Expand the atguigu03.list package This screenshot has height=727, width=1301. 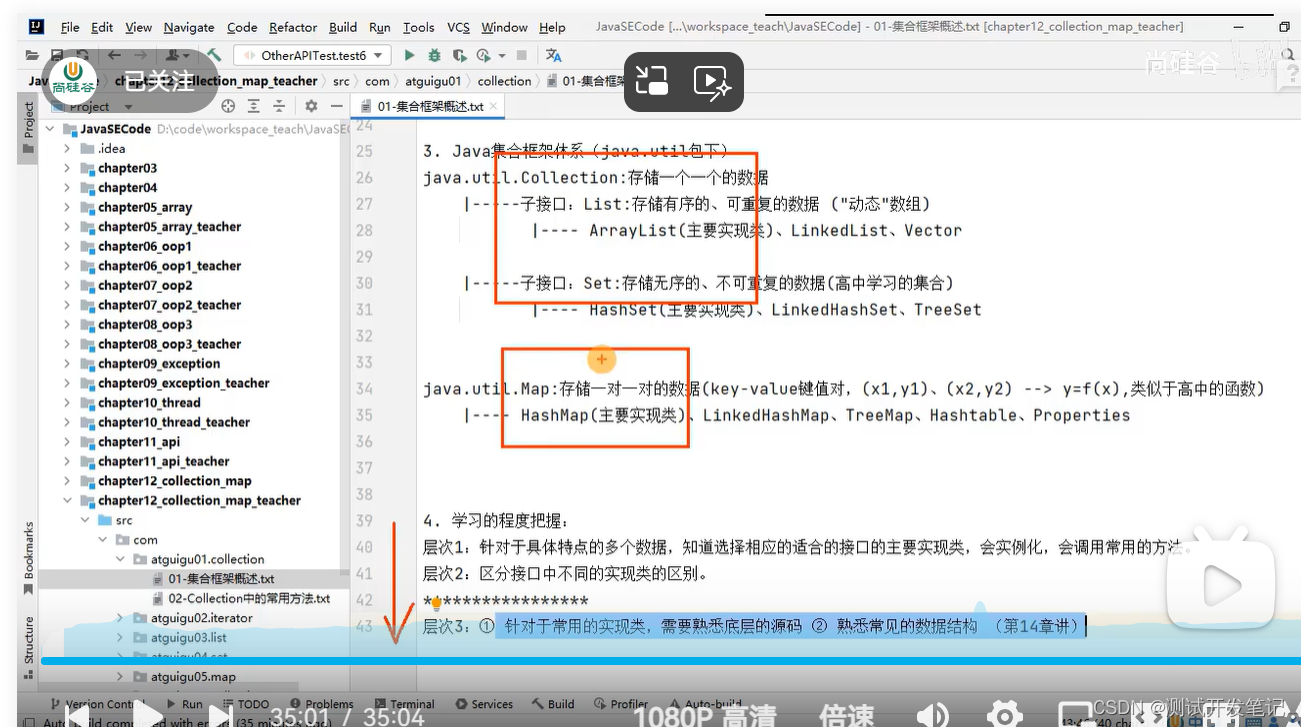[121, 637]
